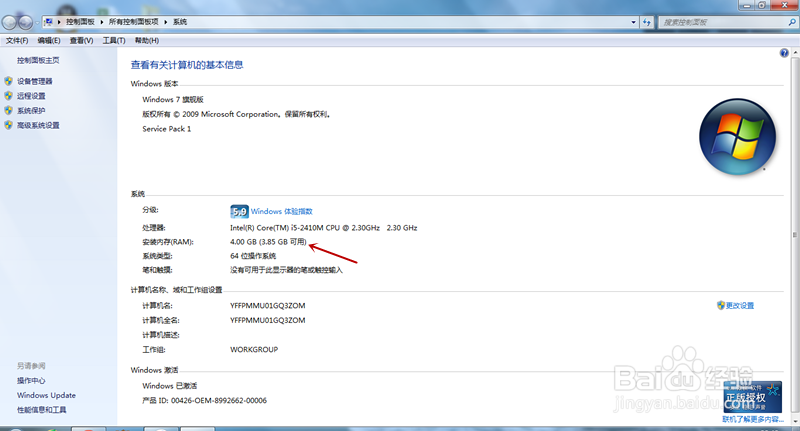Open the 查看(V) menu

click(81, 40)
